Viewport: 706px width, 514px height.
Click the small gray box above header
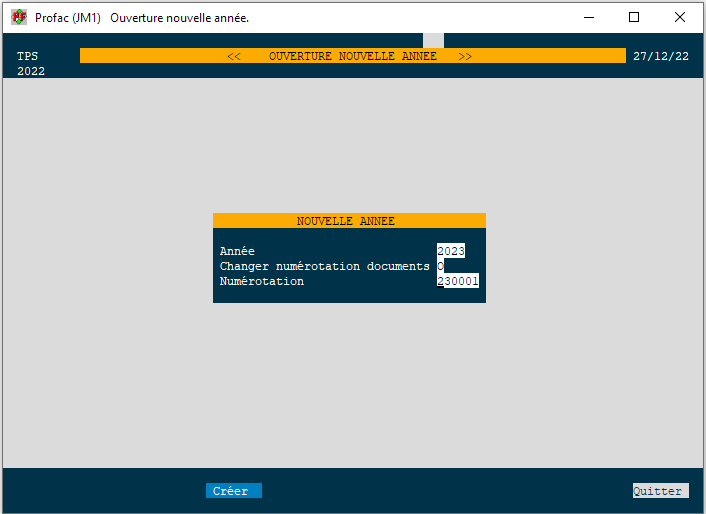[433, 40]
